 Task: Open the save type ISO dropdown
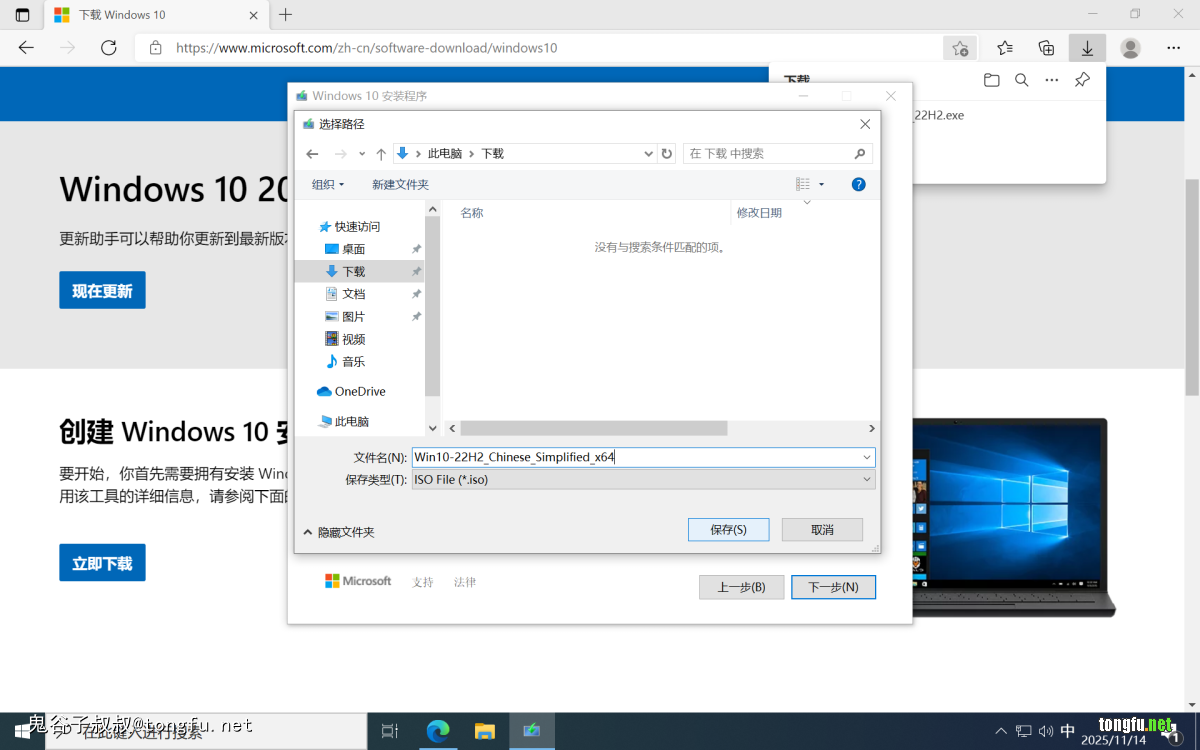(x=866, y=480)
